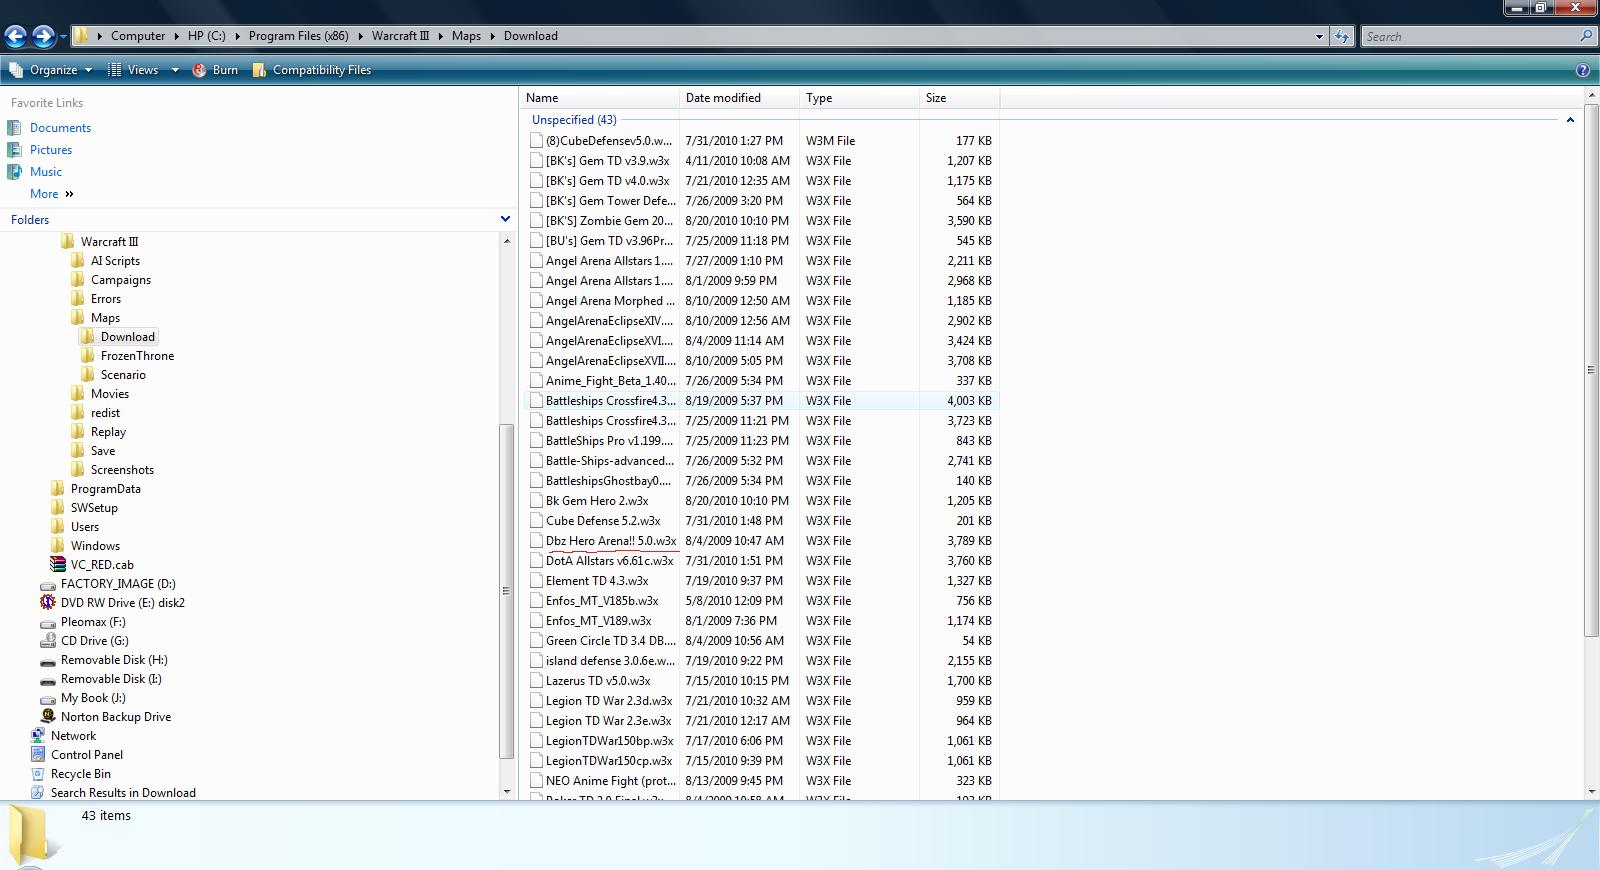Select the FrozenThrone folder
Screen dimensions: 1600x870
(137, 356)
